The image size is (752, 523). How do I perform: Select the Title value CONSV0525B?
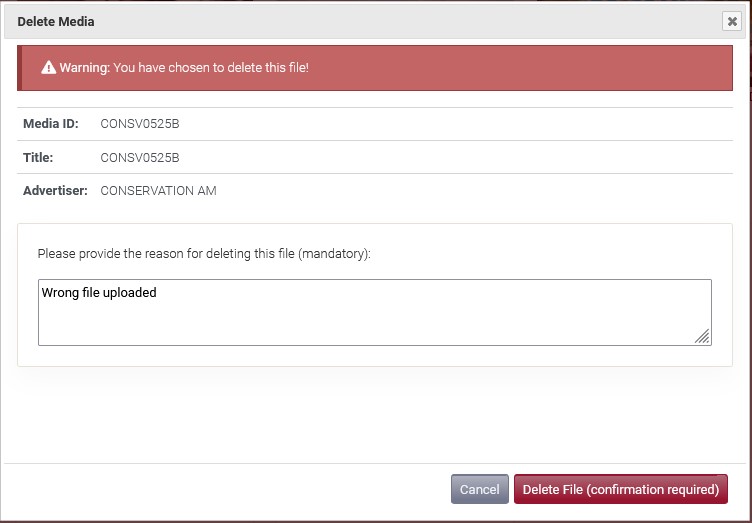click(x=140, y=157)
